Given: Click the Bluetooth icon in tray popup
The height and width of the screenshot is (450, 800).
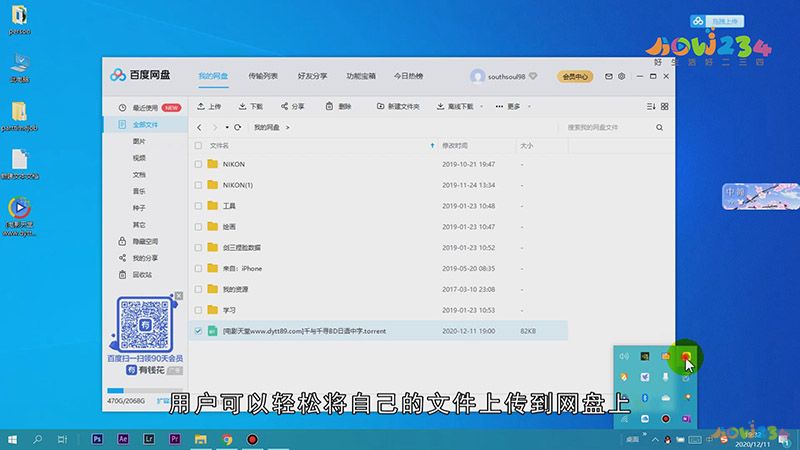Looking at the screenshot, I should coord(645,397).
